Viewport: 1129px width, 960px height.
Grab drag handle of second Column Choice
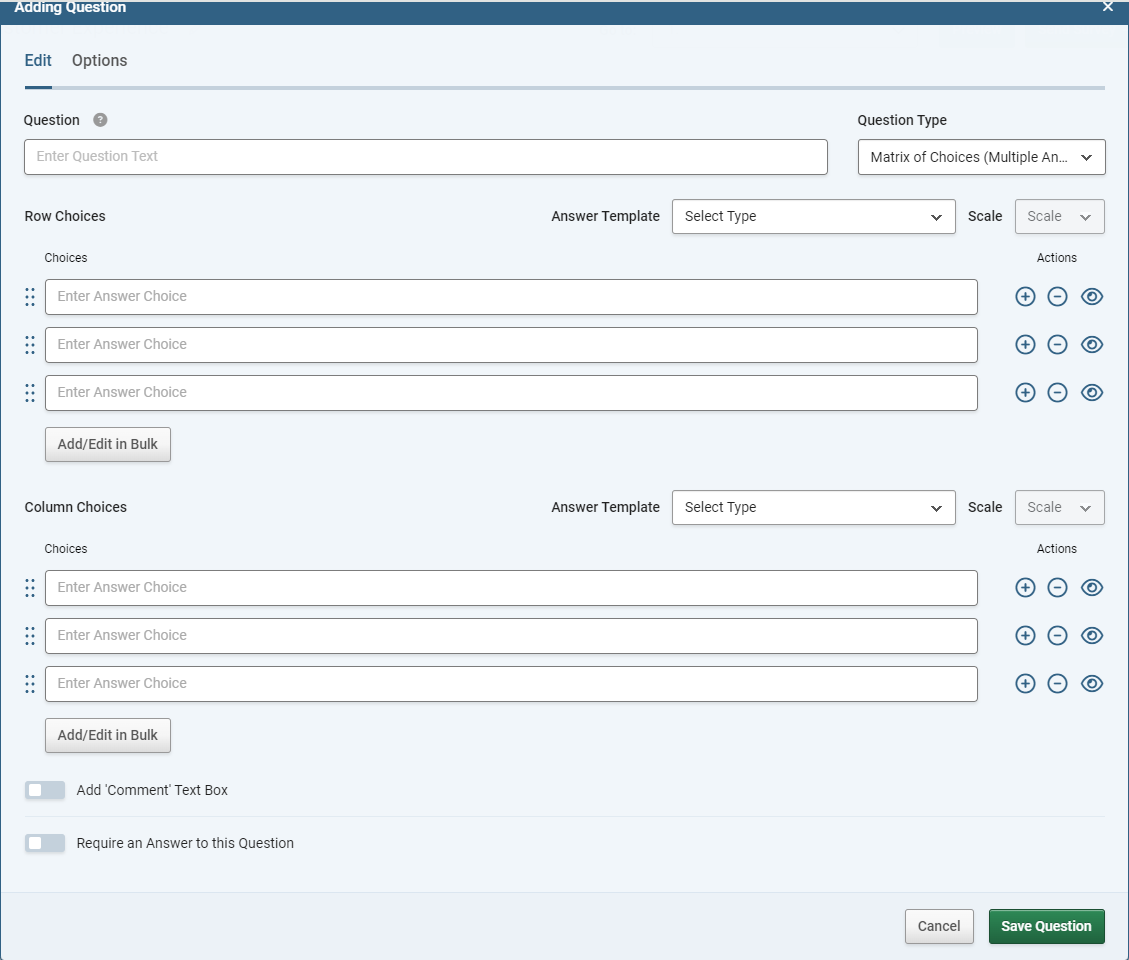30,636
